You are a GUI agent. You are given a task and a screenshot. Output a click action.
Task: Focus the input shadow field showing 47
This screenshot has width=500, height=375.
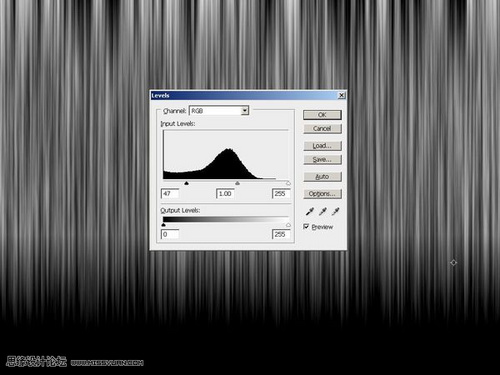[170, 194]
